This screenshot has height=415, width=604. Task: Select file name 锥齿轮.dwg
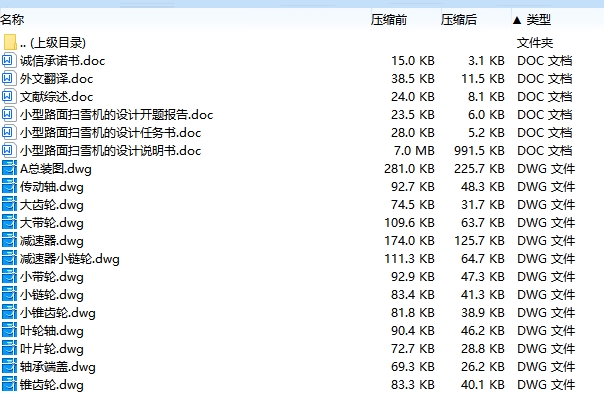[x=52, y=384]
